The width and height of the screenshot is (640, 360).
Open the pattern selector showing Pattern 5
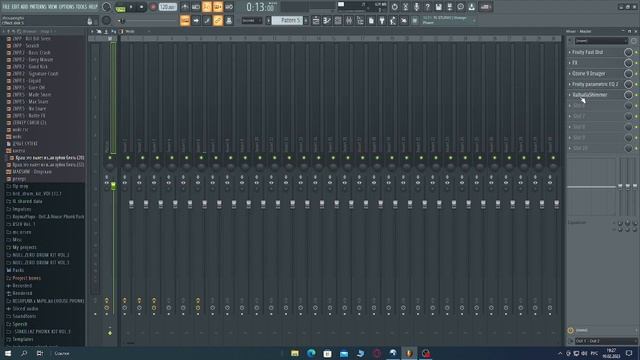pyautogui.click(x=287, y=20)
